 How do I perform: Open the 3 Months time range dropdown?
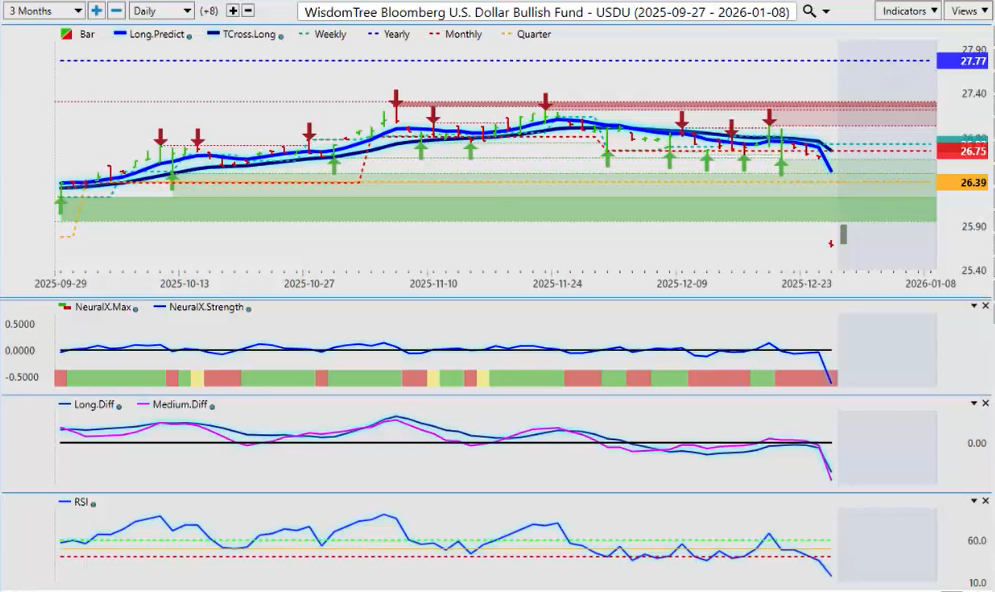[x=43, y=10]
